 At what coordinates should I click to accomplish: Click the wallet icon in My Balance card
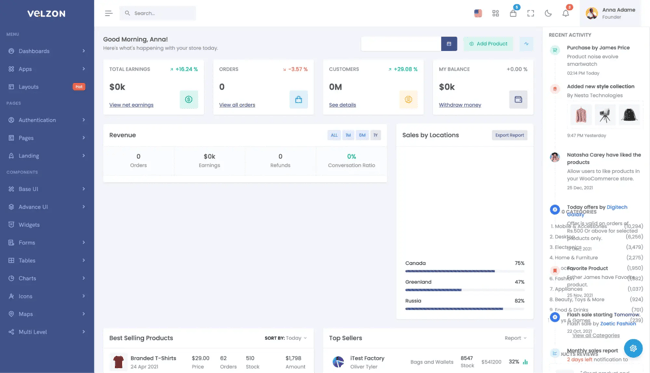coord(518,99)
